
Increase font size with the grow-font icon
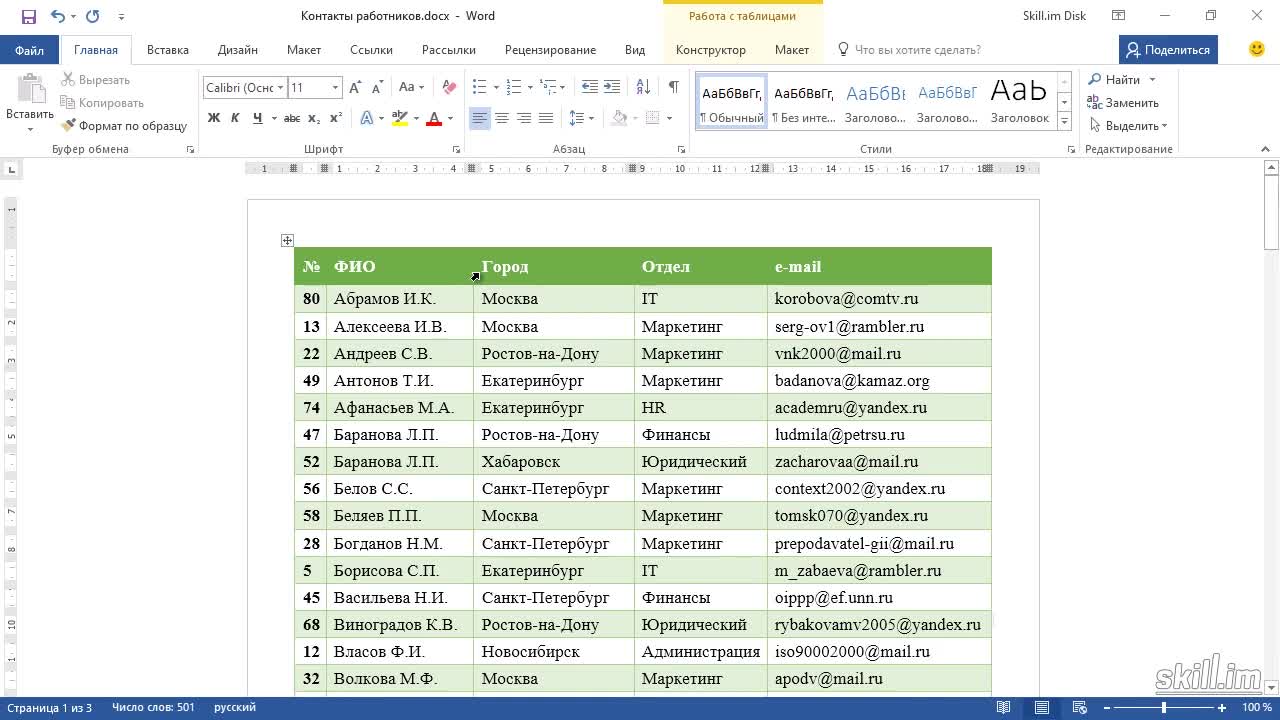(x=355, y=88)
